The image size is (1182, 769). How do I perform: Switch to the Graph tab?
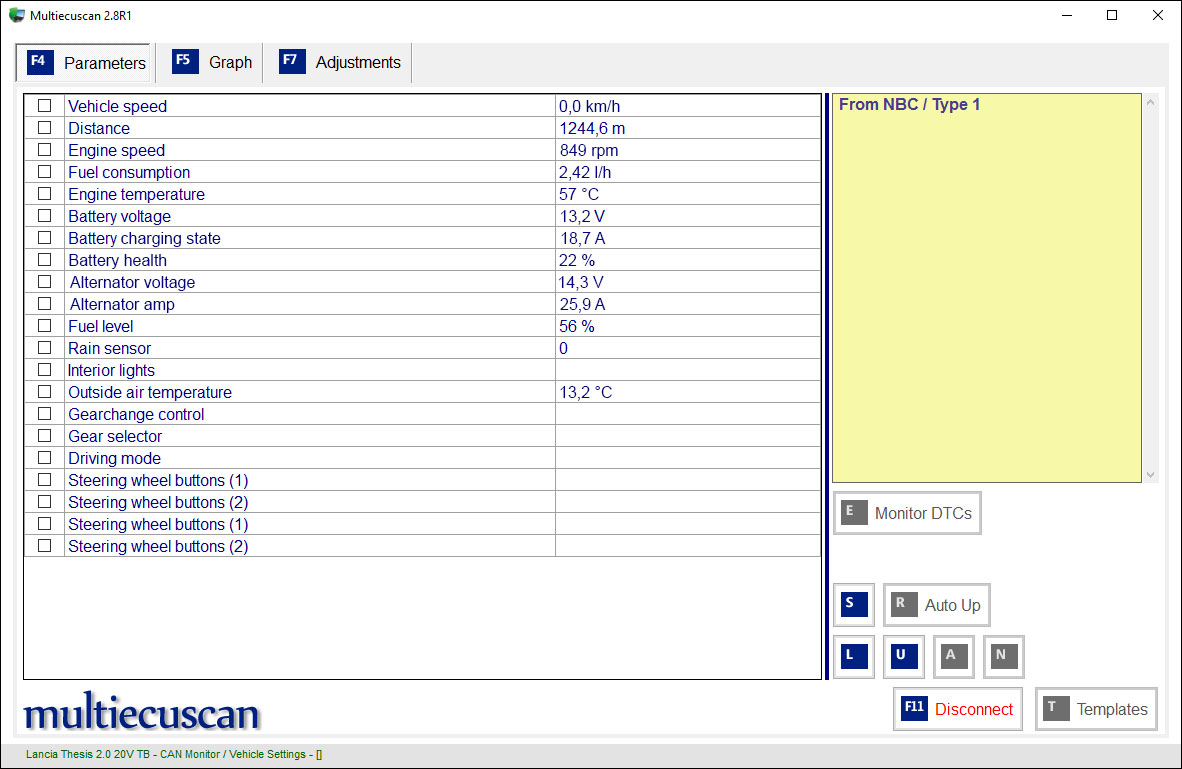coord(212,63)
